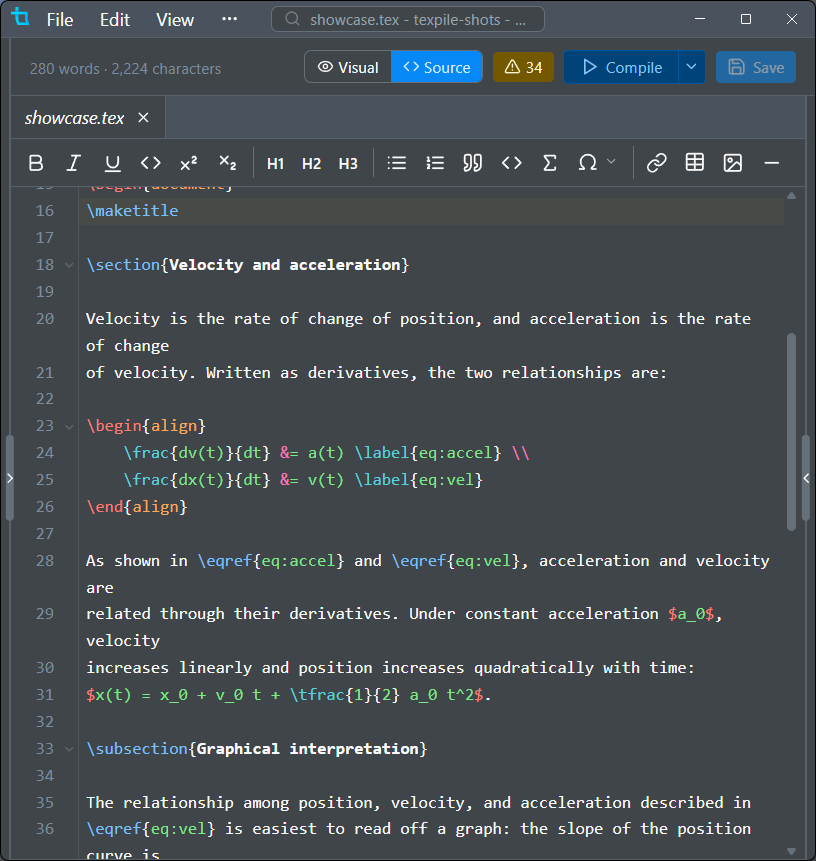816x861 pixels.
Task: Click the showcase.tex title search box
Action: coord(407,20)
